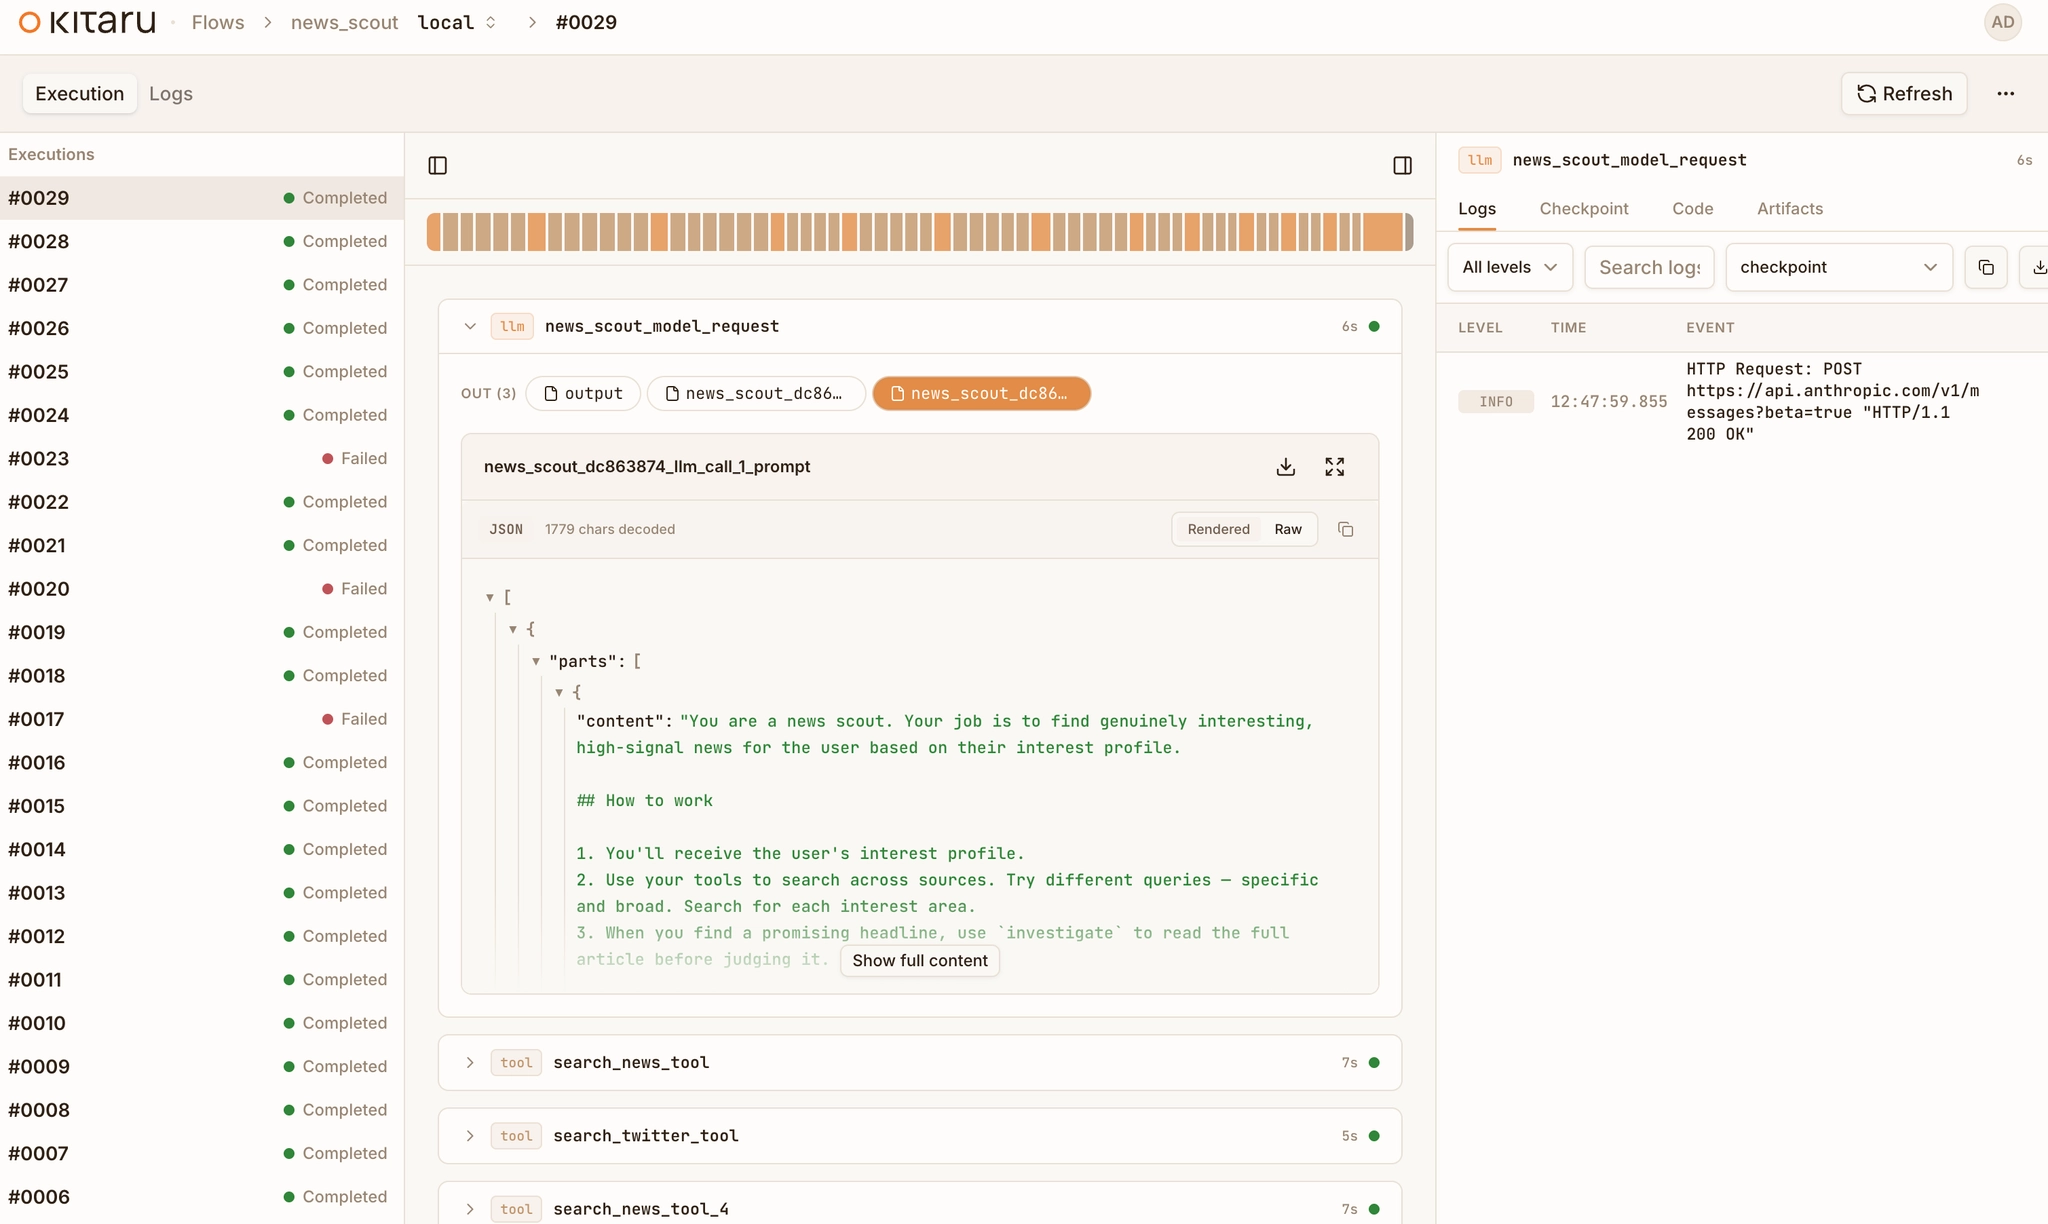Viewport: 2048px width, 1224px height.
Task: Collapse the root JSON array triangle
Action: [x=490, y=597]
